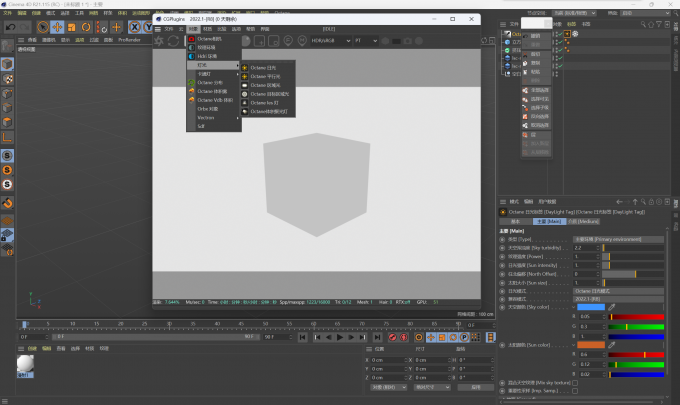
Task: Select Octane daylight in lights submenu
Action: click(268, 68)
